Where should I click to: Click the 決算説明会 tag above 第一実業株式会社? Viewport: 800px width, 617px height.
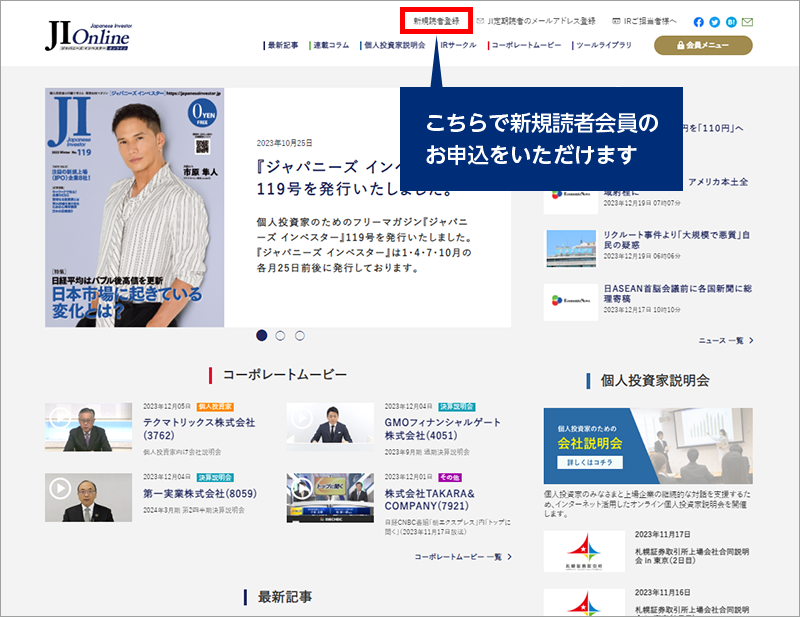coord(215,478)
